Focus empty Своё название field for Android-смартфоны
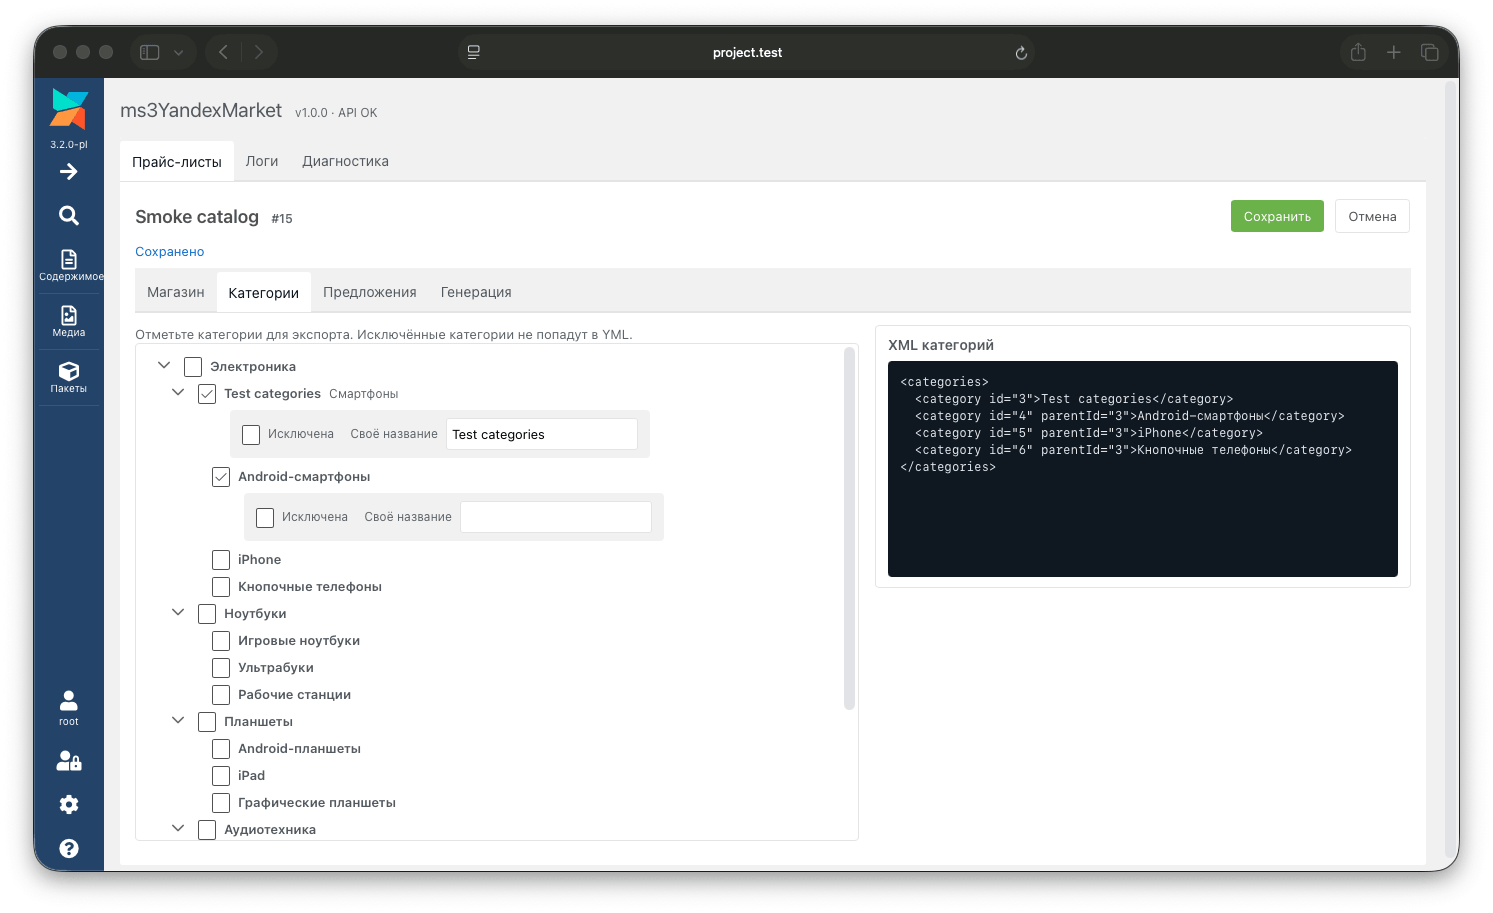 556,518
